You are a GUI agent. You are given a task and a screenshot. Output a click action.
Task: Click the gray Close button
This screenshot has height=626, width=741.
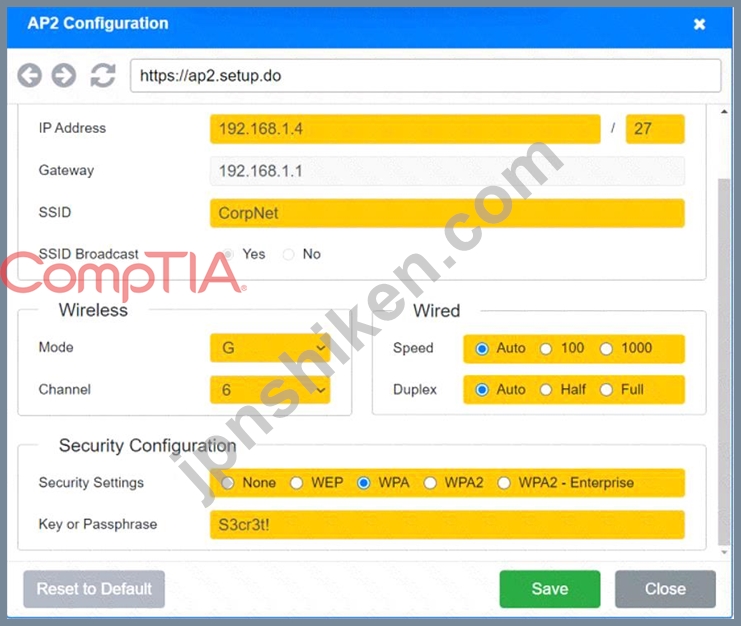pyautogui.click(x=665, y=589)
